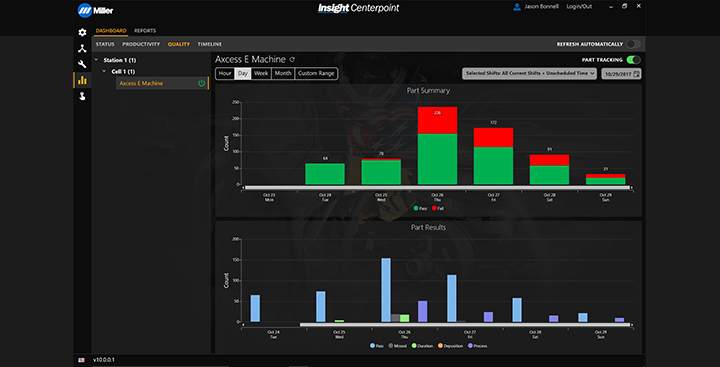Click the Part Summary horizontal scrollbar
This screenshot has width=720, height=367.
coord(438,187)
